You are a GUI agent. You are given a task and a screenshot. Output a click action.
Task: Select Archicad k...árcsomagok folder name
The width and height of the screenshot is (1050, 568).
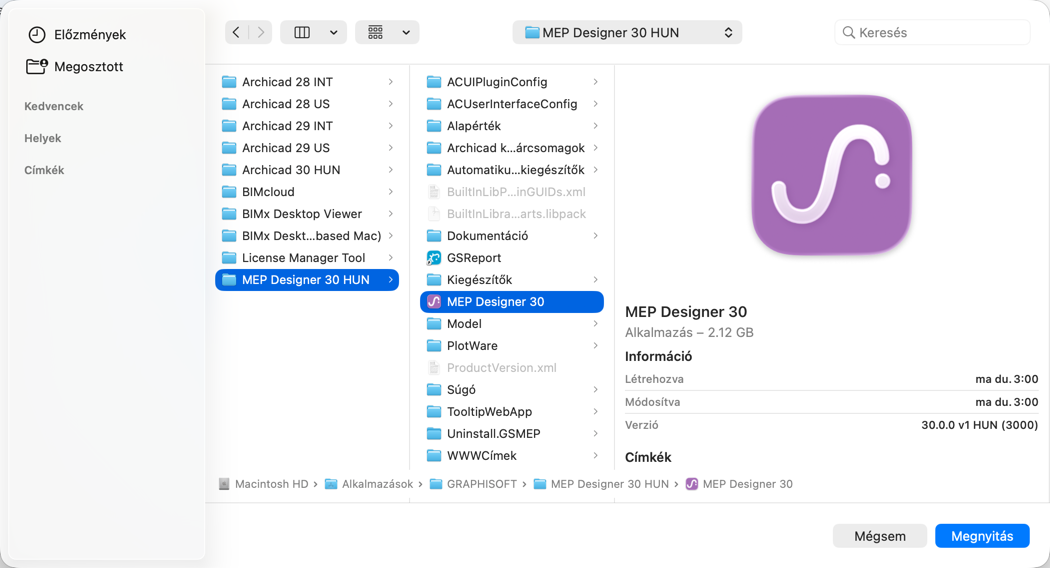(516, 148)
